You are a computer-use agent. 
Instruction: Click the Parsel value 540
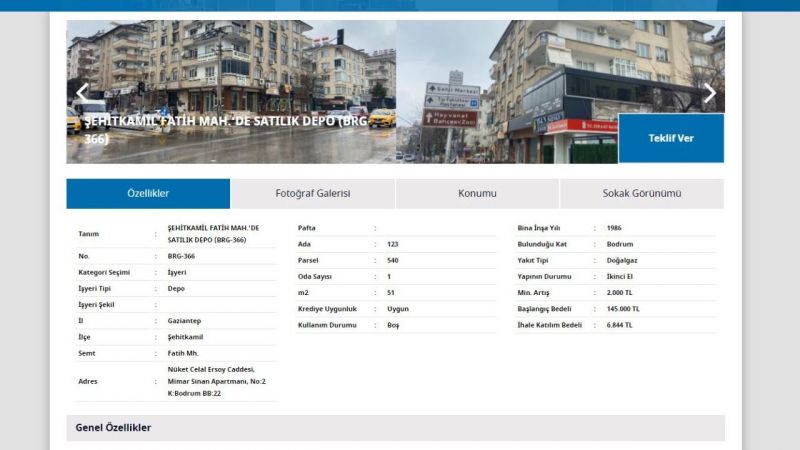pos(392,260)
